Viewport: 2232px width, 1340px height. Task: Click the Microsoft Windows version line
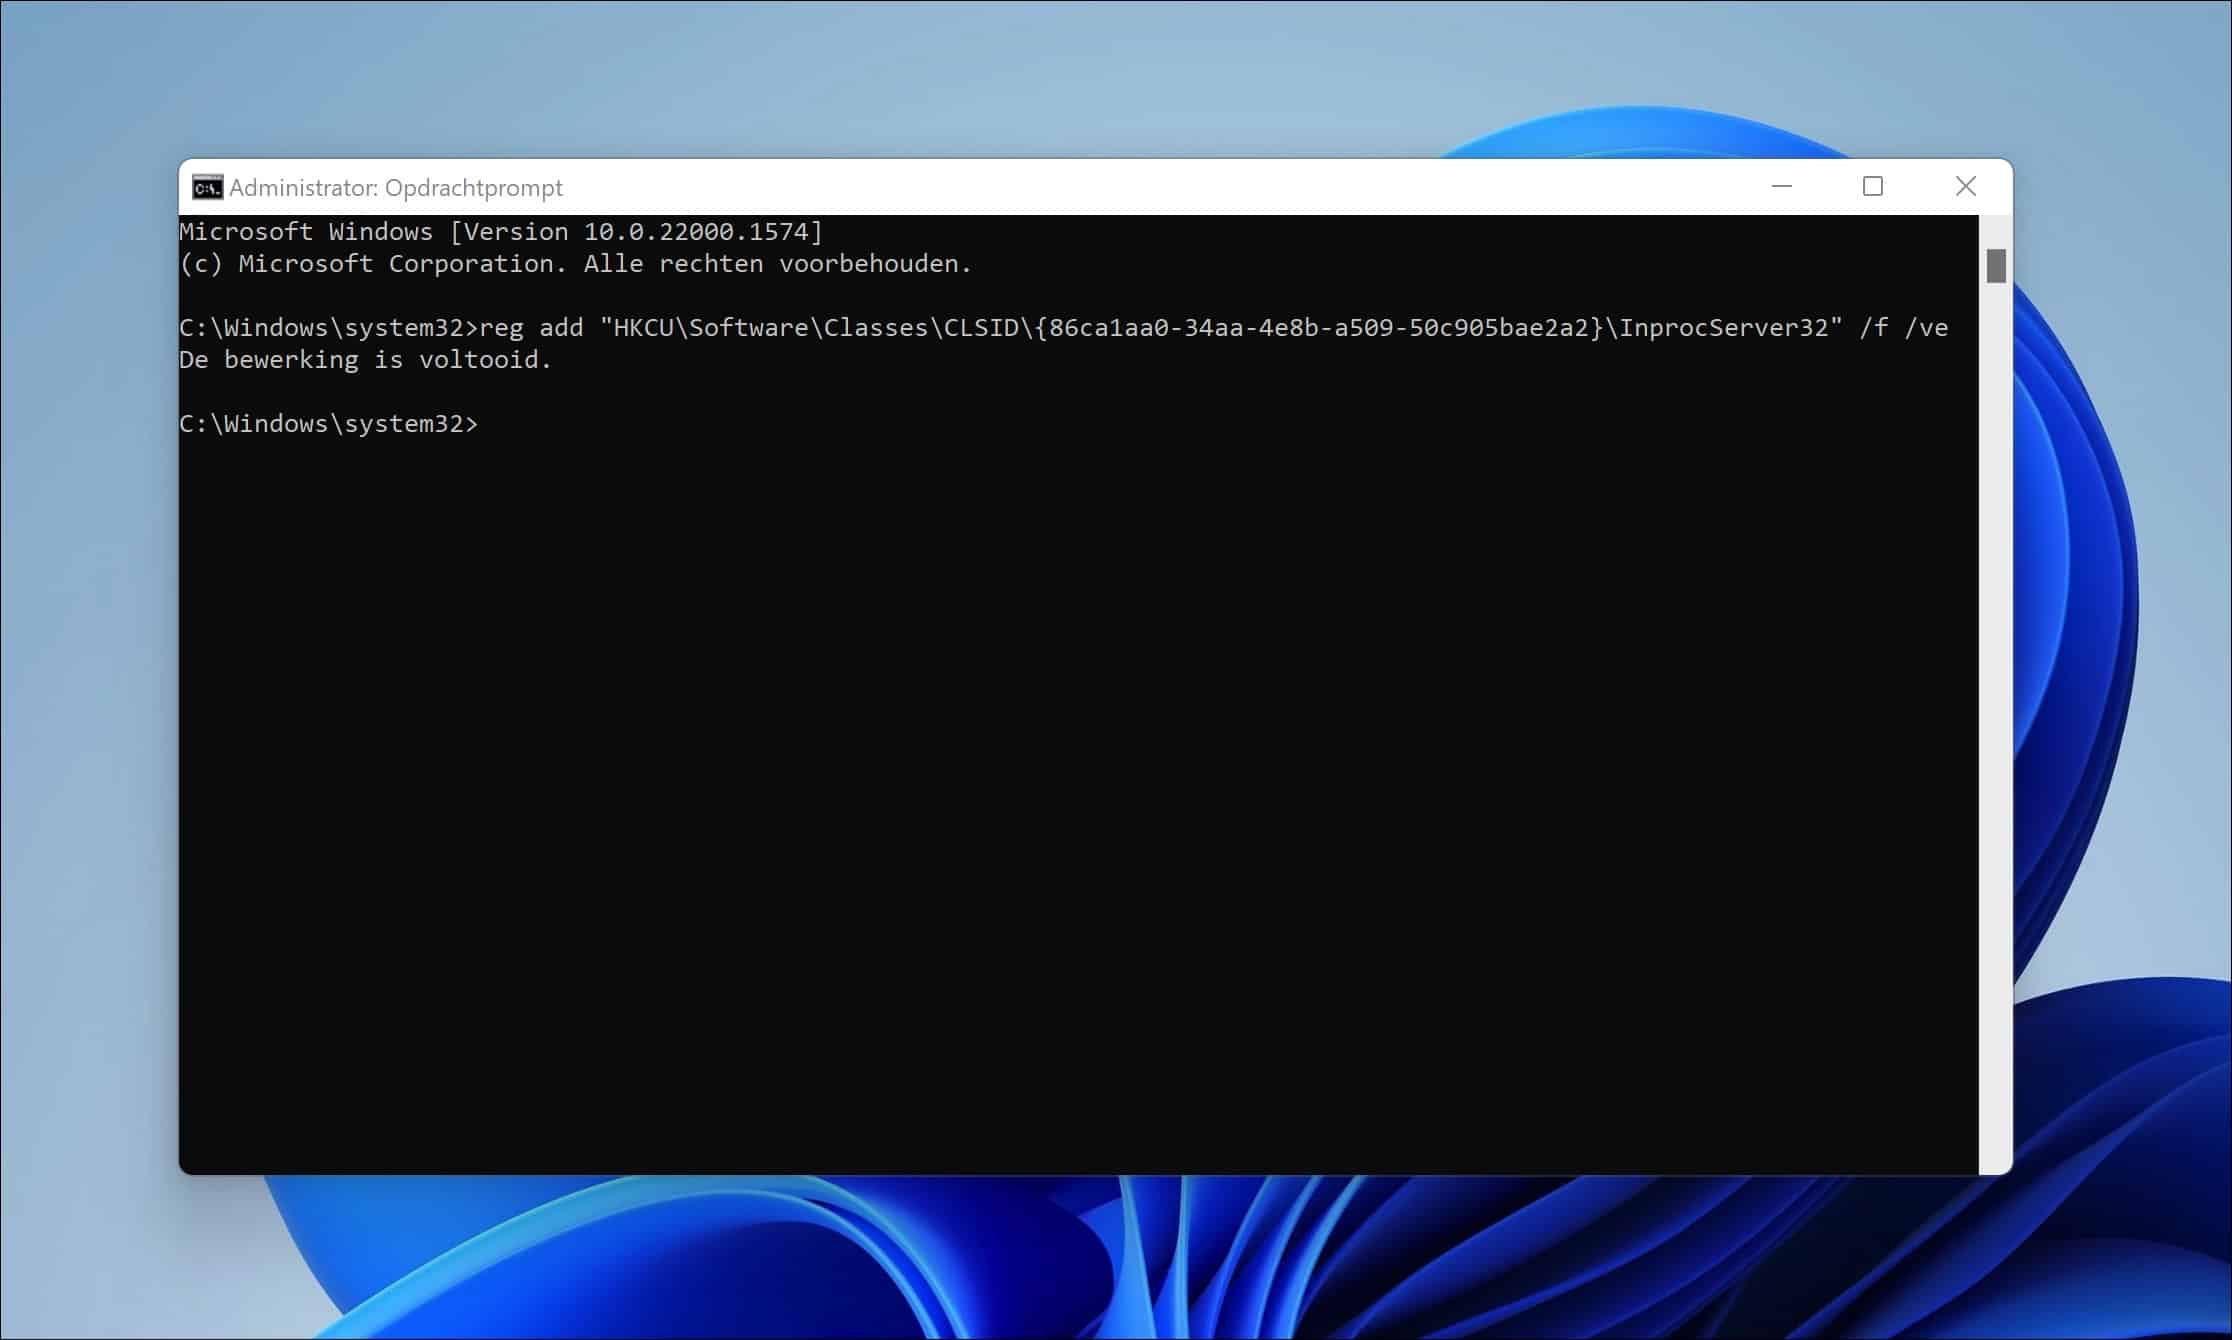pyautogui.click(x=500, y=231)
